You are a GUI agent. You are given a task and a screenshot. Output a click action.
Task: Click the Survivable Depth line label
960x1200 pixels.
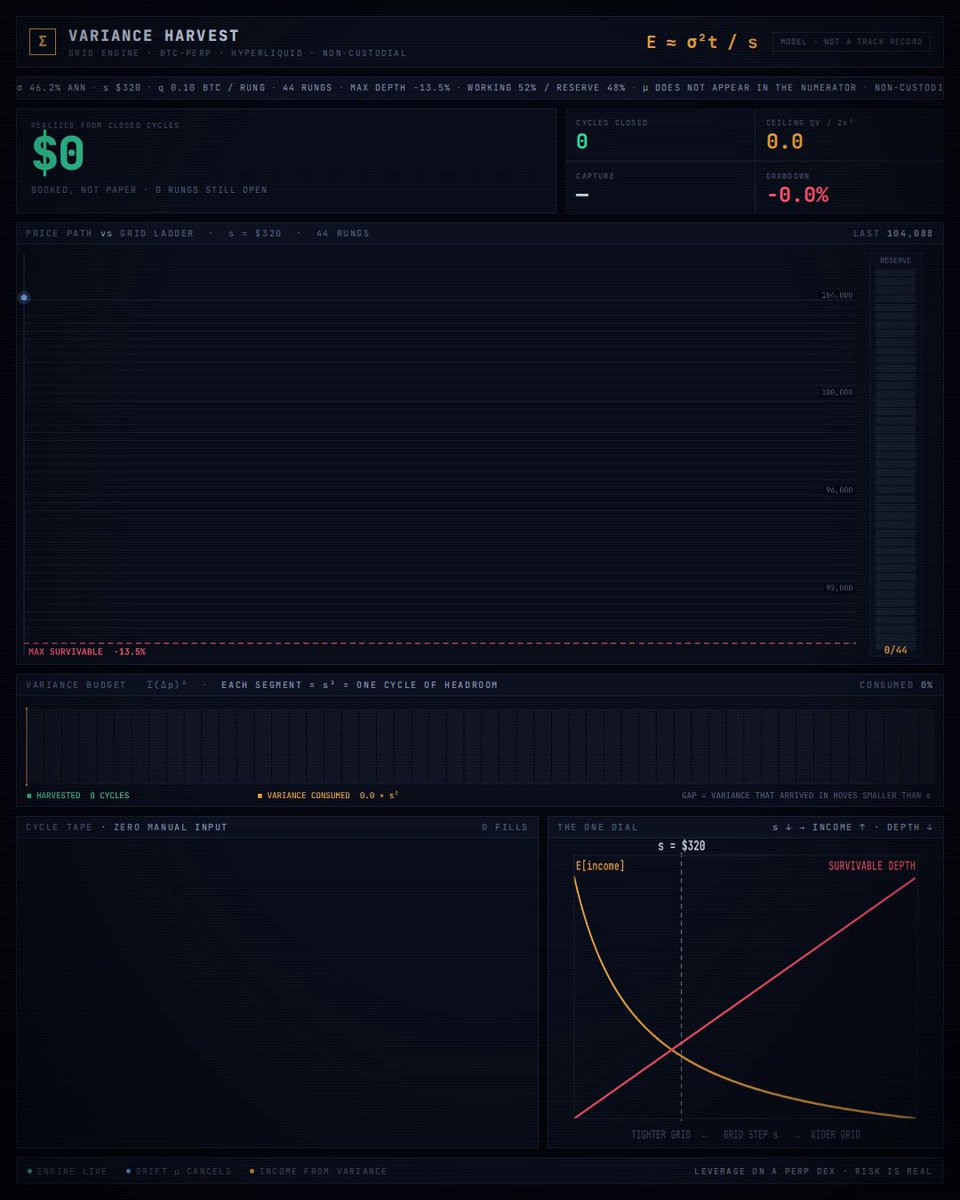pyautogui.click(x=871, y=866)
